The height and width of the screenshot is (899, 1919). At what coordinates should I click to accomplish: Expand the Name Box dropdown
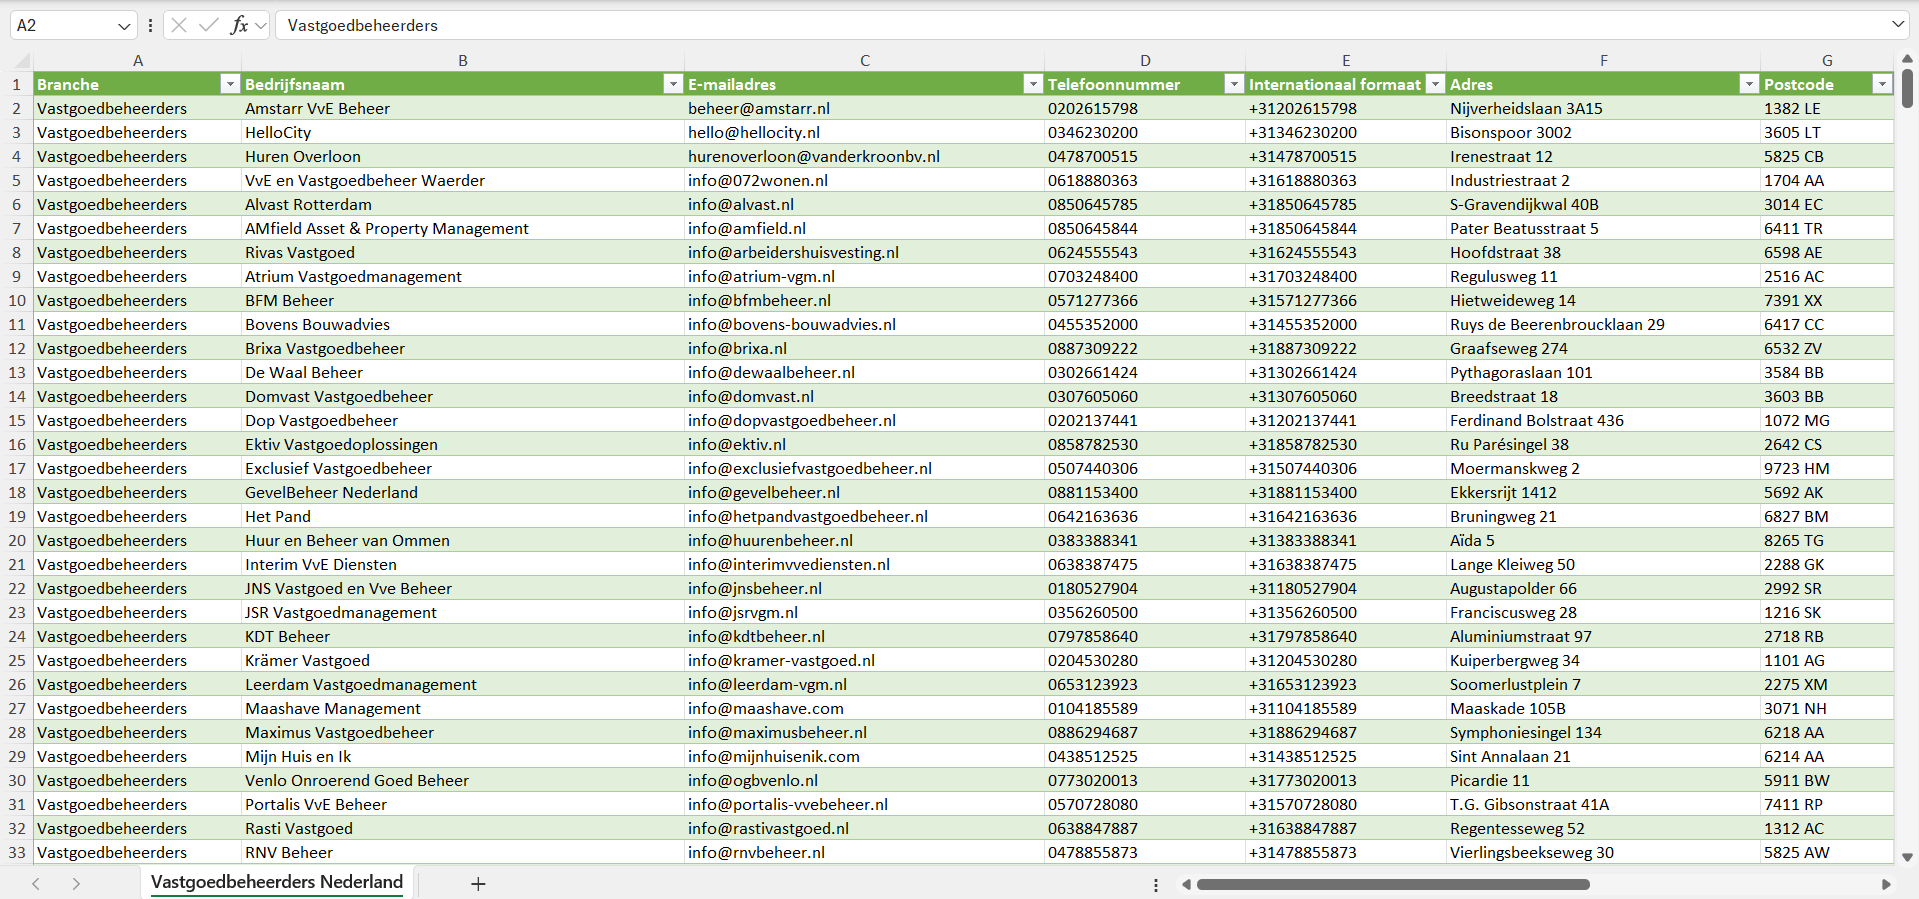point(124,25)
